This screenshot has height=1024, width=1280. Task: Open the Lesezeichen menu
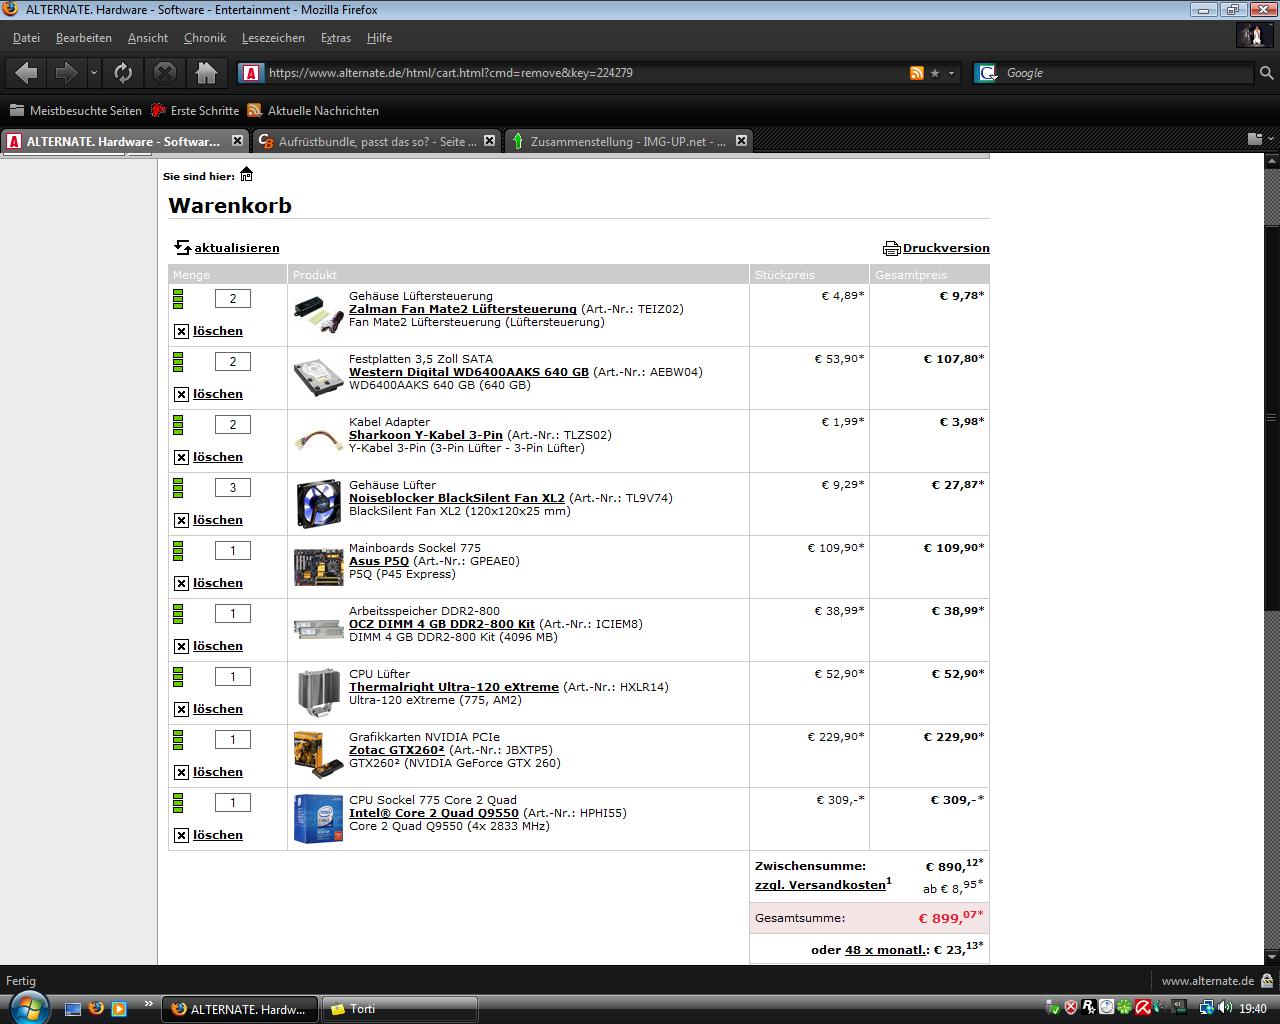(x=273, y=38)
